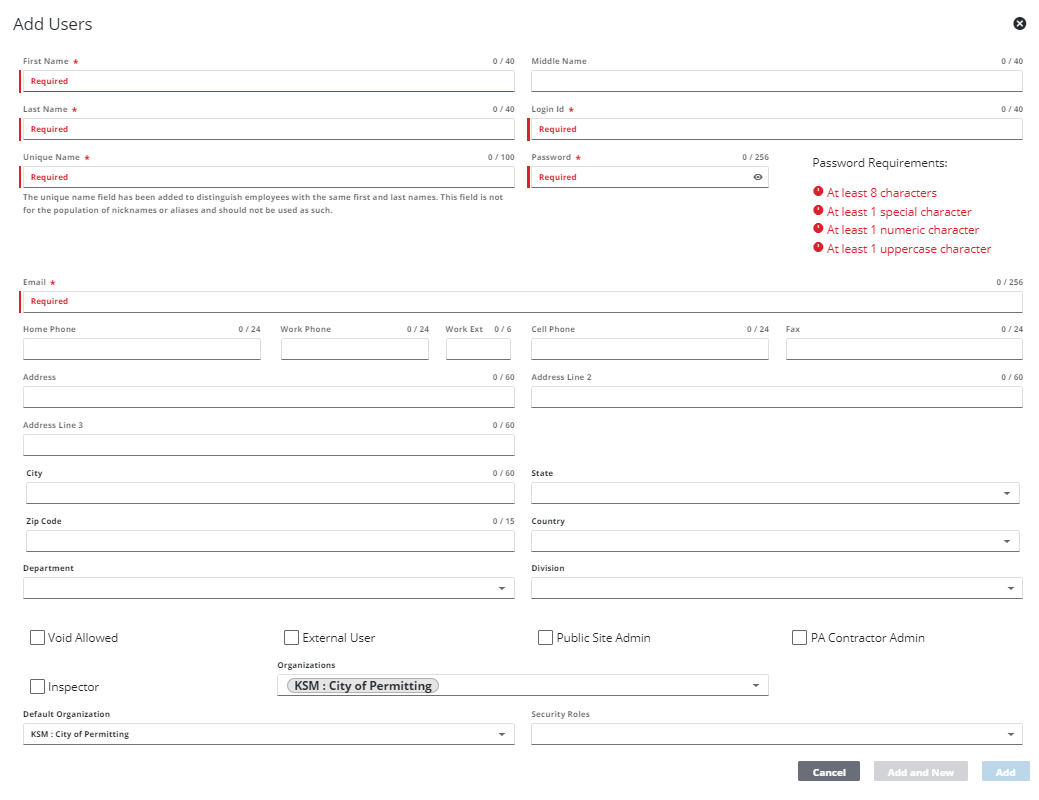Expand the Default Organization dropdown
This screenshot has height=800, width=1039.
[x=501, y=734]
